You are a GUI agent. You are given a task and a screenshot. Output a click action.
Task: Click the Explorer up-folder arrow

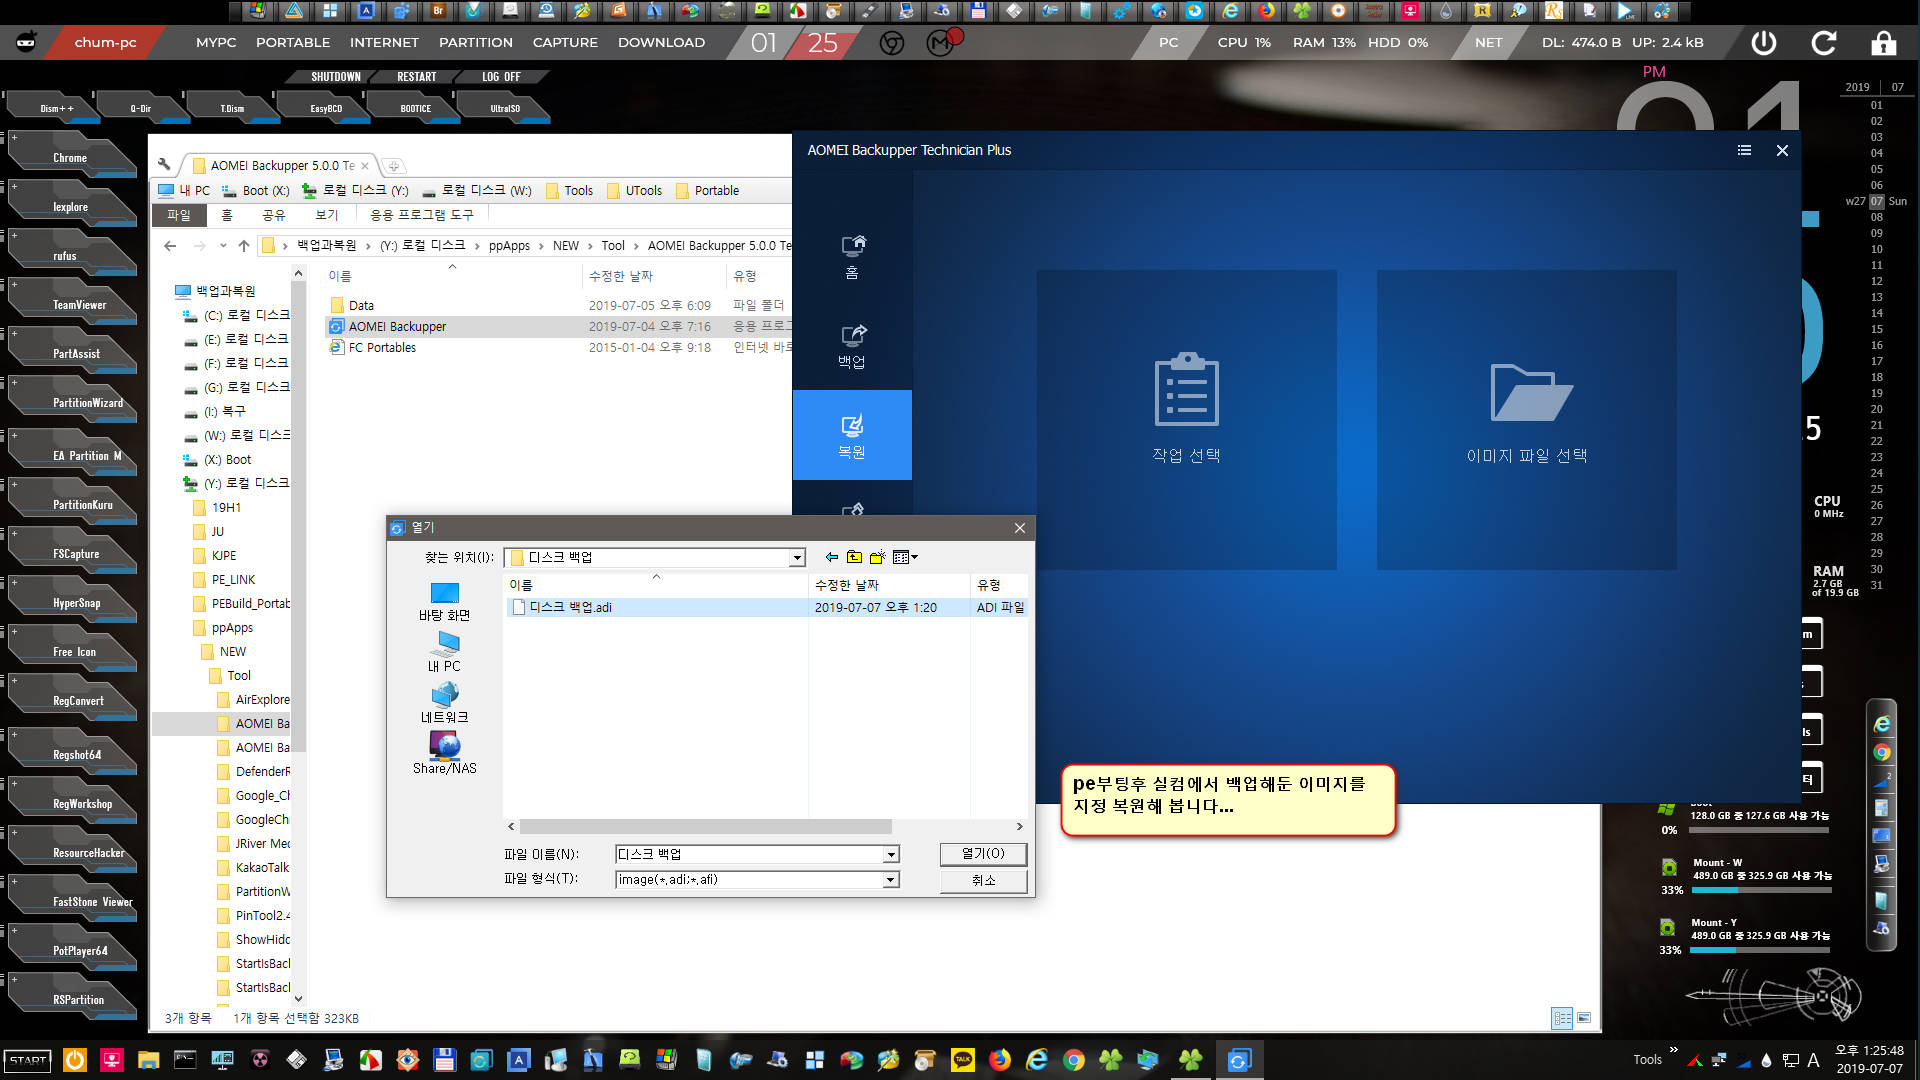[244, 246]
